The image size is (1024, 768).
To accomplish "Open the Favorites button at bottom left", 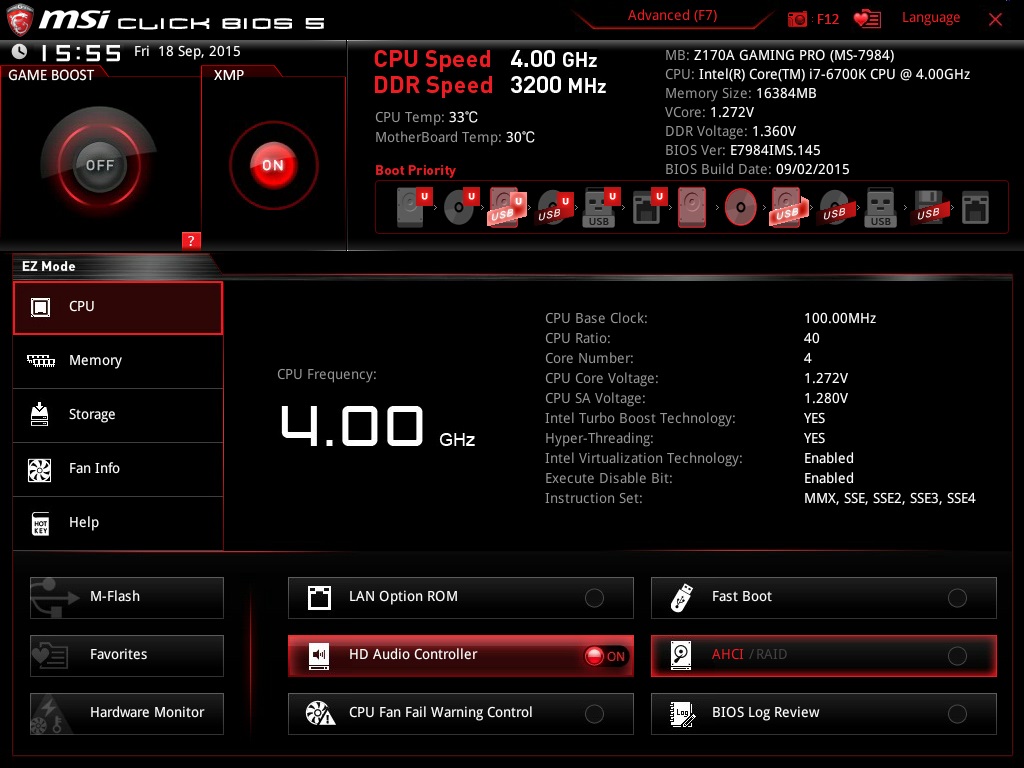I will pos(127,655).
